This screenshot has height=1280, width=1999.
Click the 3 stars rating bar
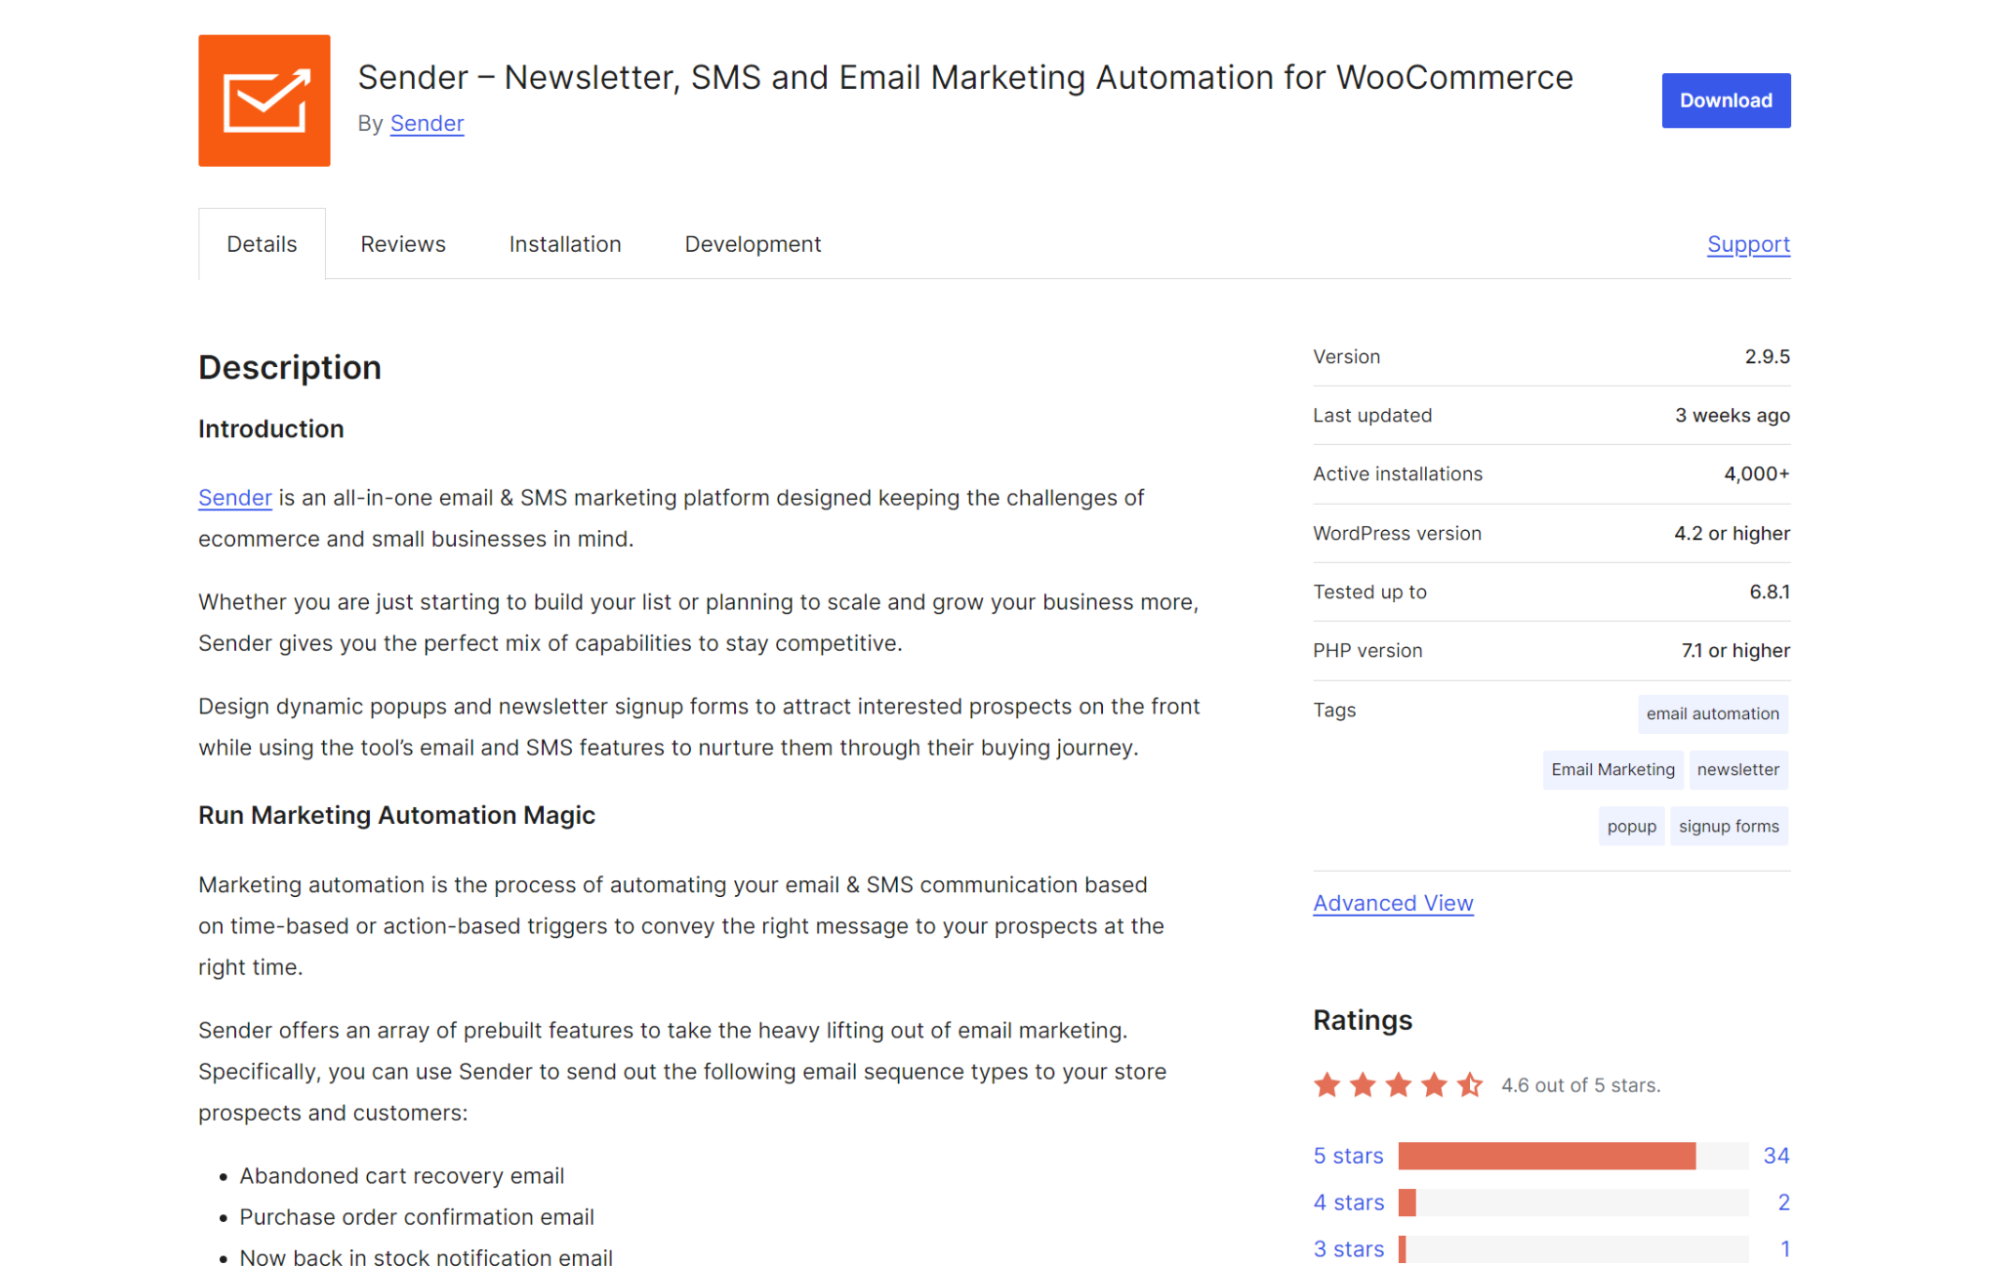(x=1573, y=1250)
